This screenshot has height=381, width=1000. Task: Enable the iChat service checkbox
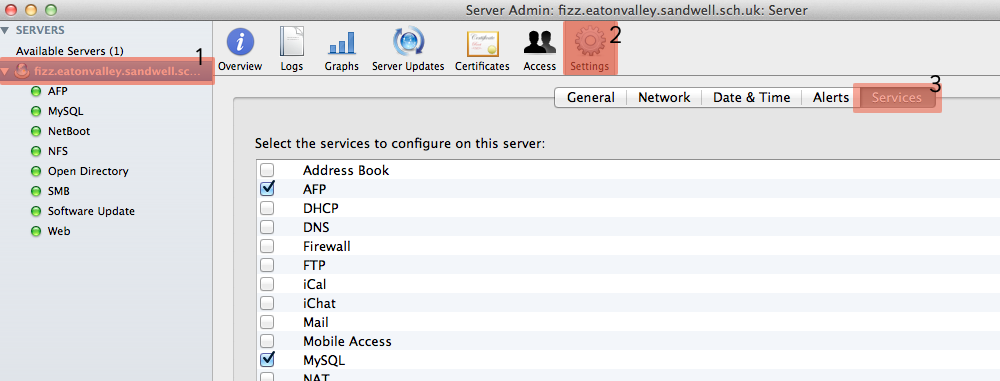(267, 303)
